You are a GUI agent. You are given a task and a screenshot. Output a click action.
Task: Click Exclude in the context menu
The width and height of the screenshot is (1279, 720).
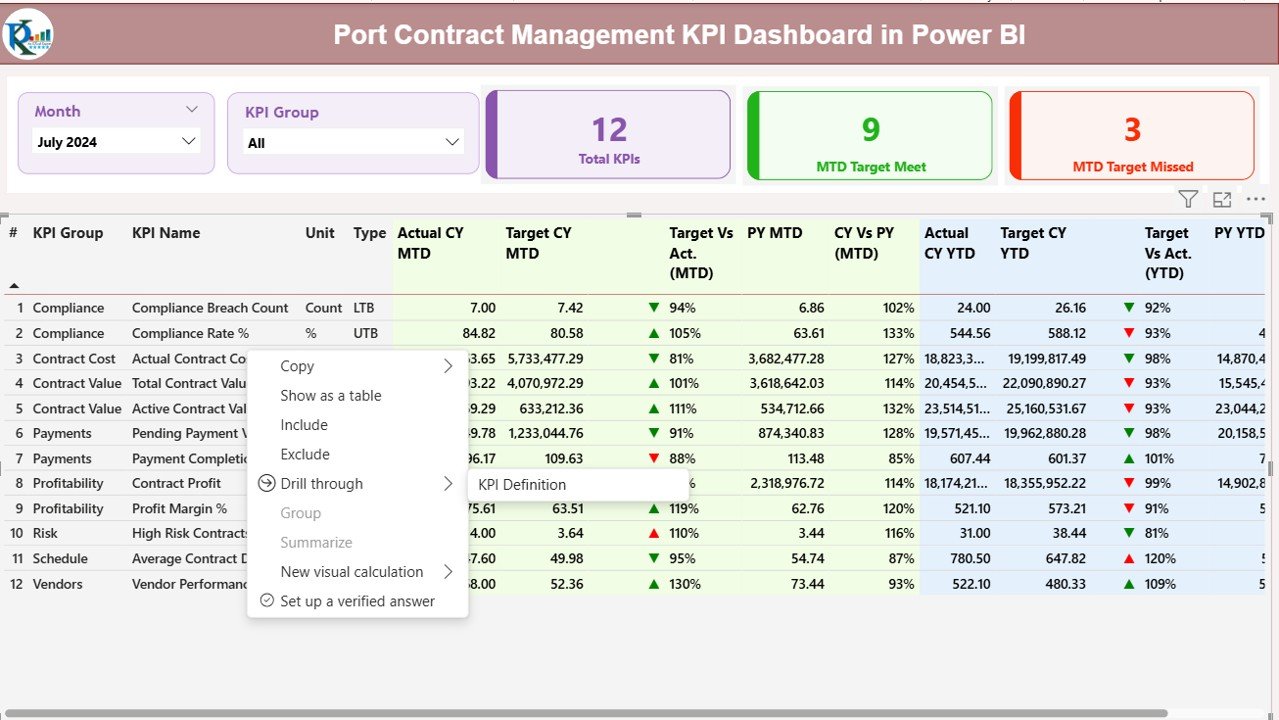304,453
